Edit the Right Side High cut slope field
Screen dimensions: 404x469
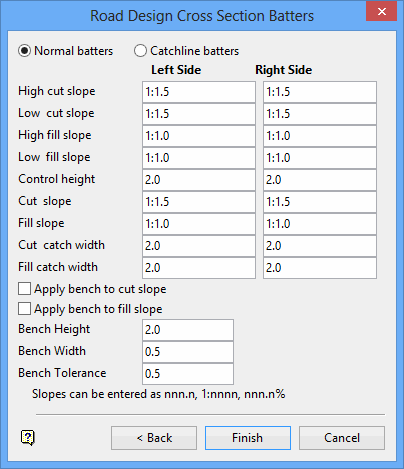pyautogui.click(x=320, y=92)
